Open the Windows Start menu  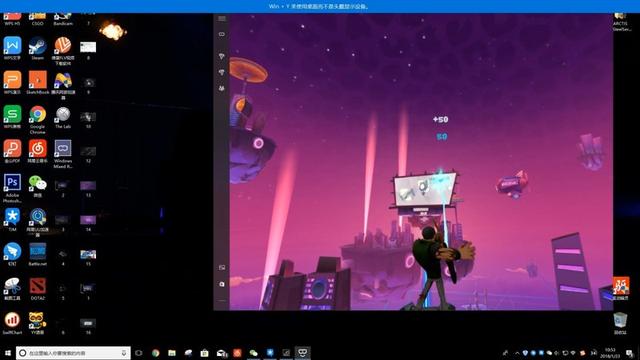8,353
